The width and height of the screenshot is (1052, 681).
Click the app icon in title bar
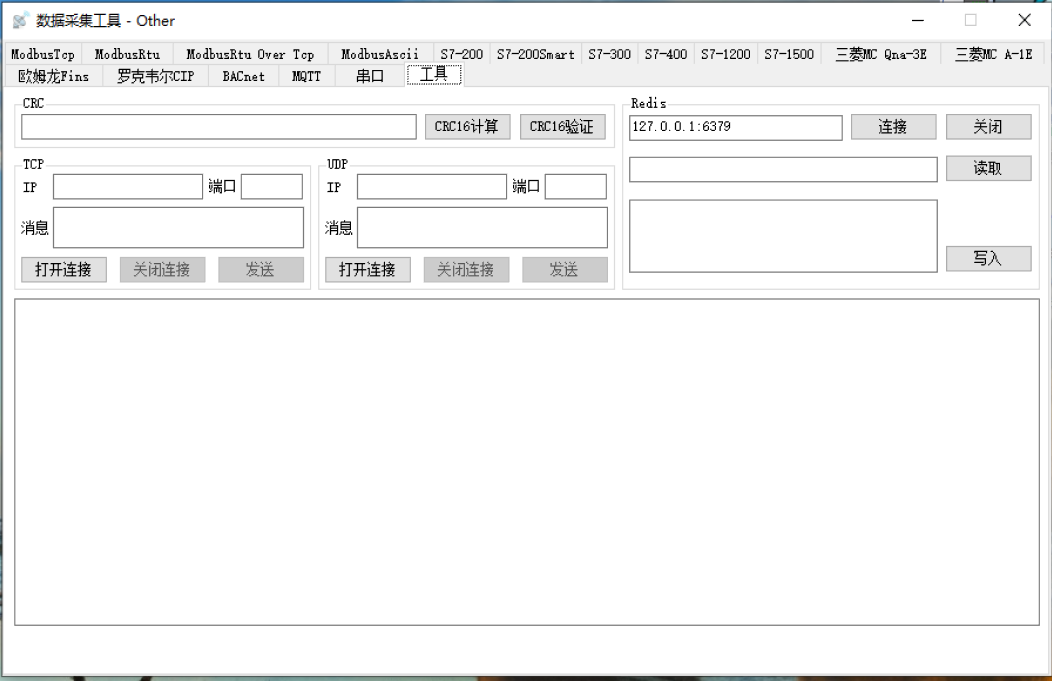pyautogui.click(x=20, y=20)
